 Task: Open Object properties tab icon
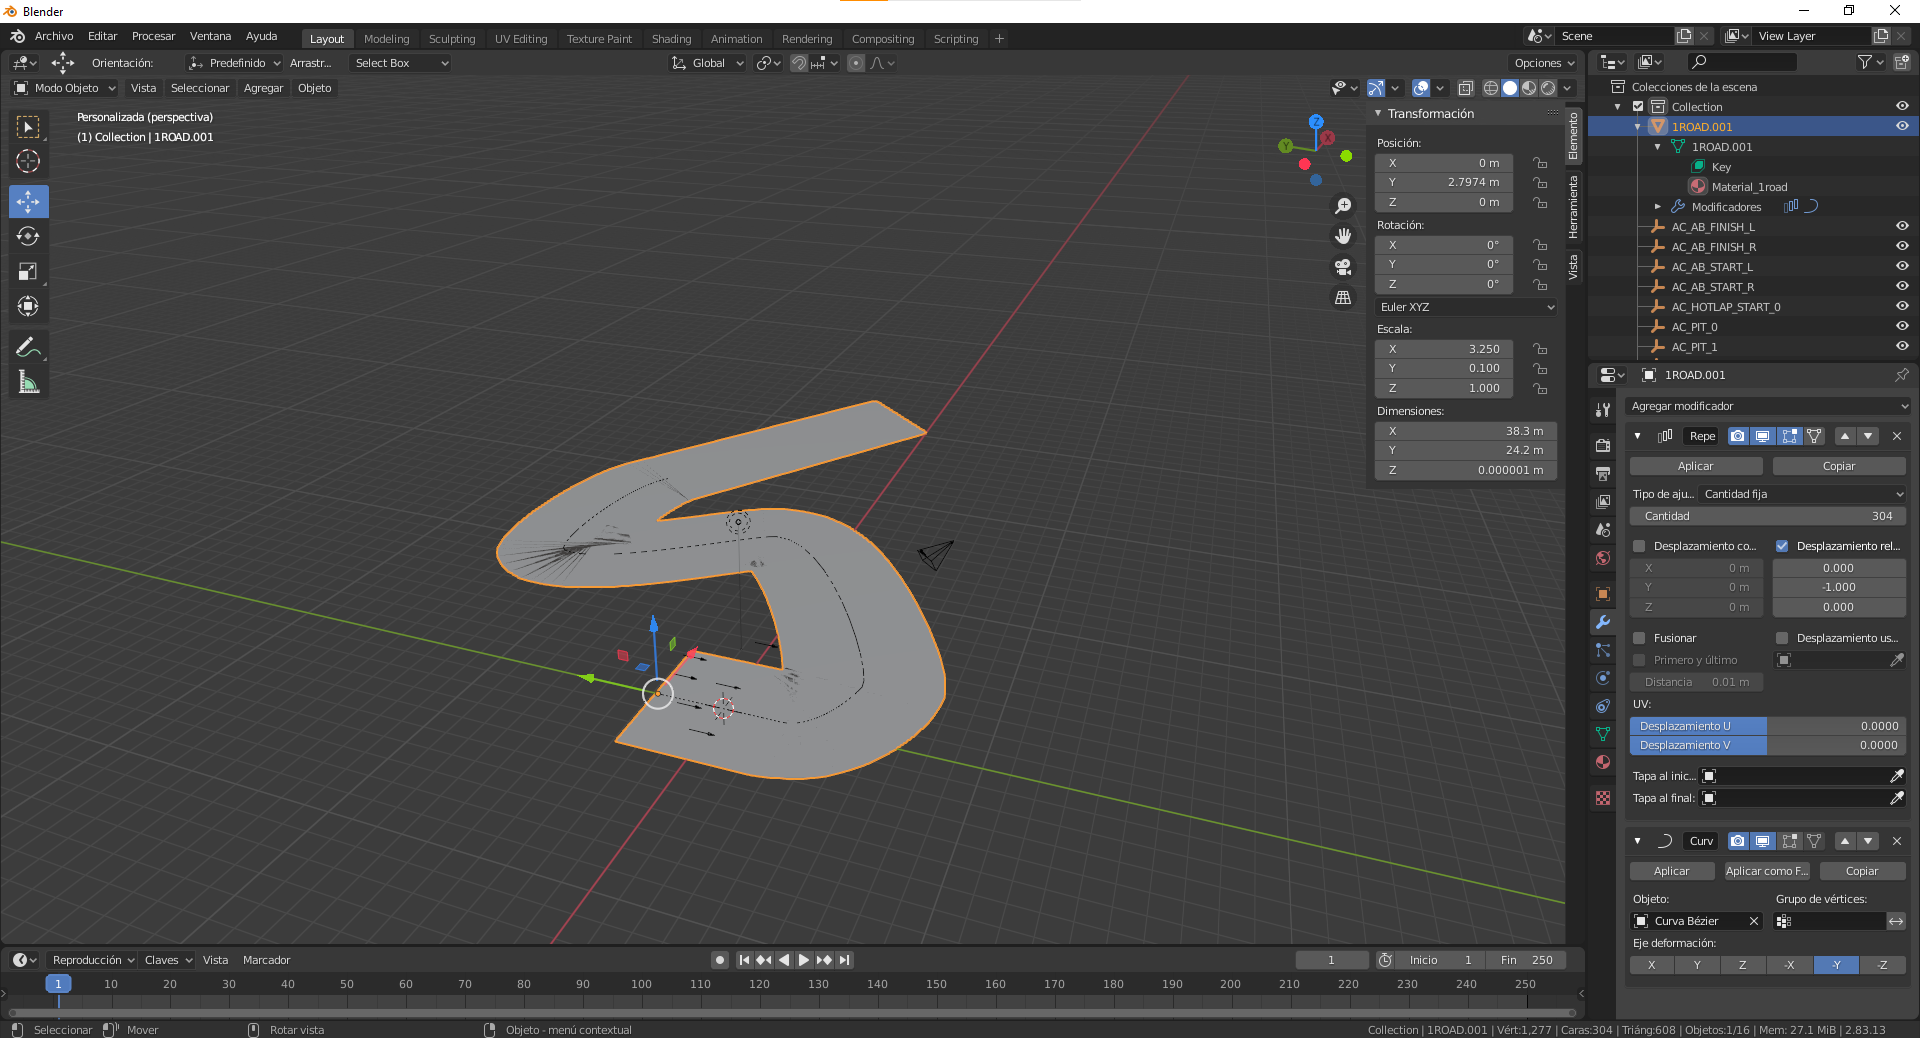1603,594
